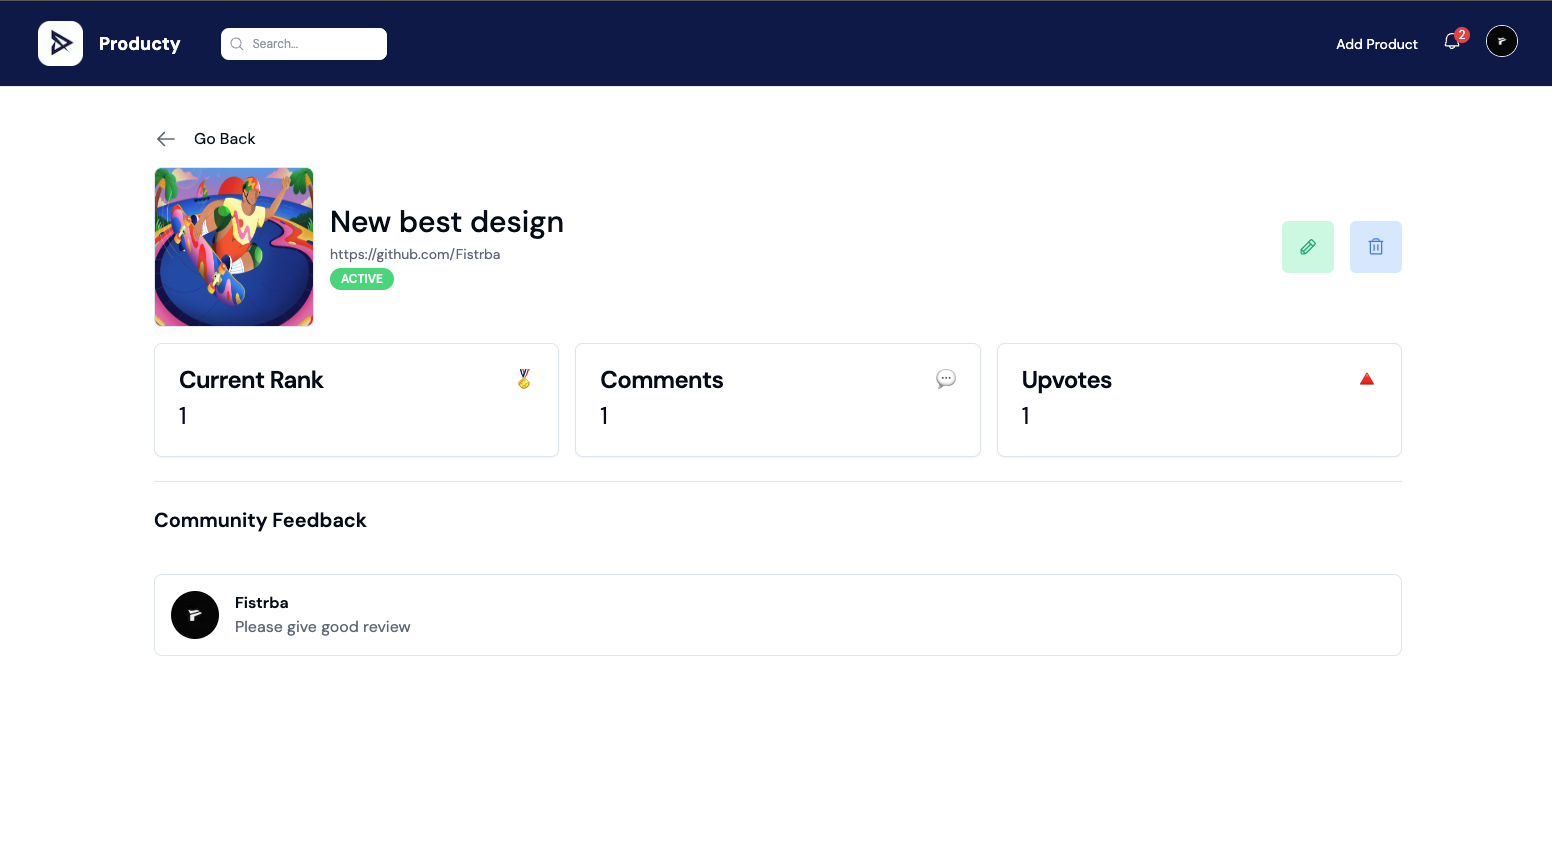Click the speech bubble icon on Comments card
Screen dimensions: 1552x860
pyautogui.click(x=946, y=379)
